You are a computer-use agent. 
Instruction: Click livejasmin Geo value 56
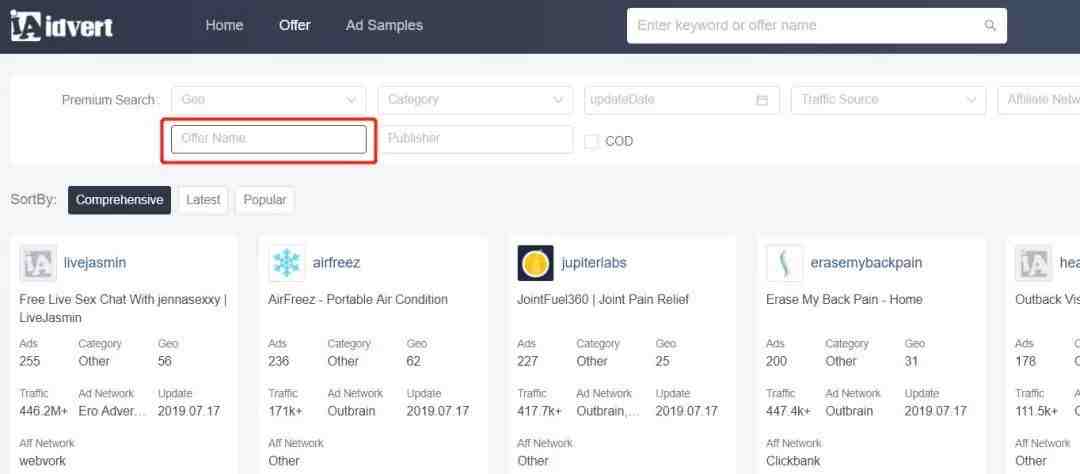pos(165,361)
